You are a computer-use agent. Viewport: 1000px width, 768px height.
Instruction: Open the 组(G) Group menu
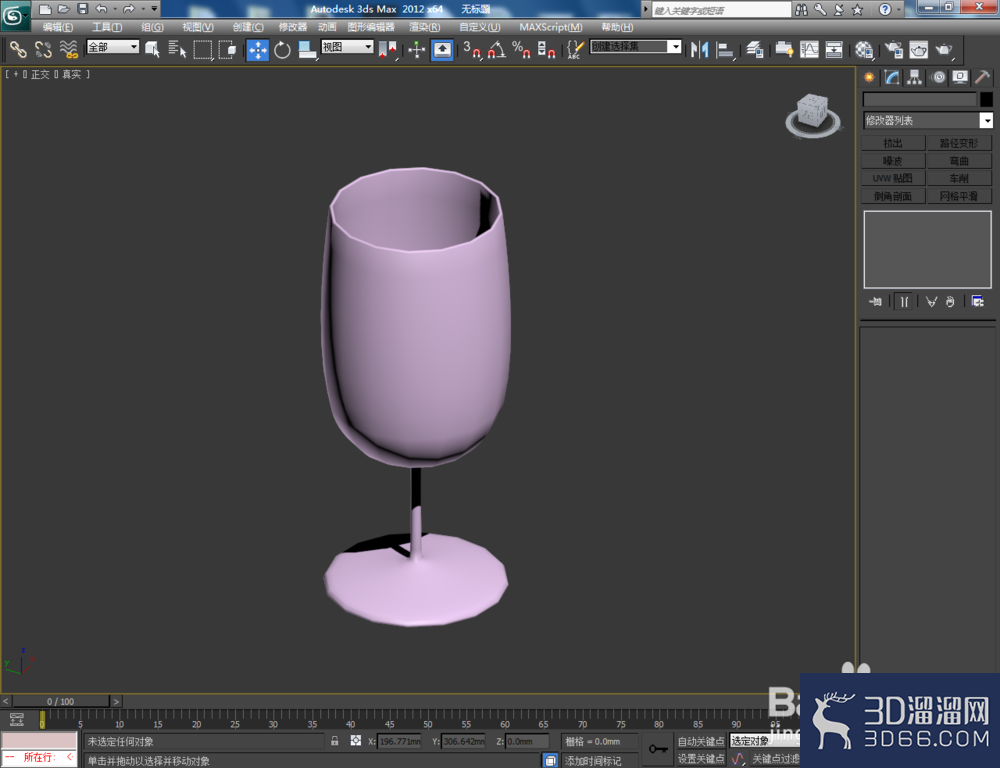coord(152,27)
